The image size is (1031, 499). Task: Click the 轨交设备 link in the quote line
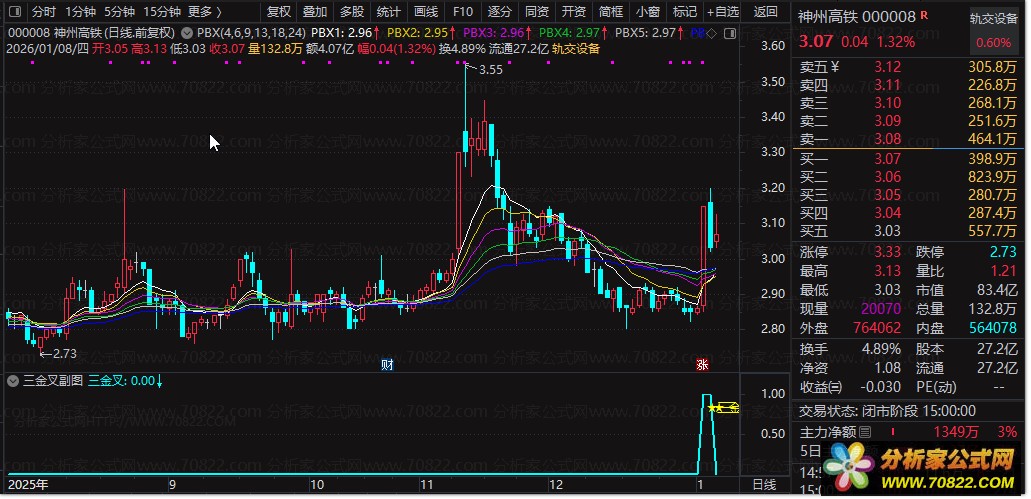576,48
